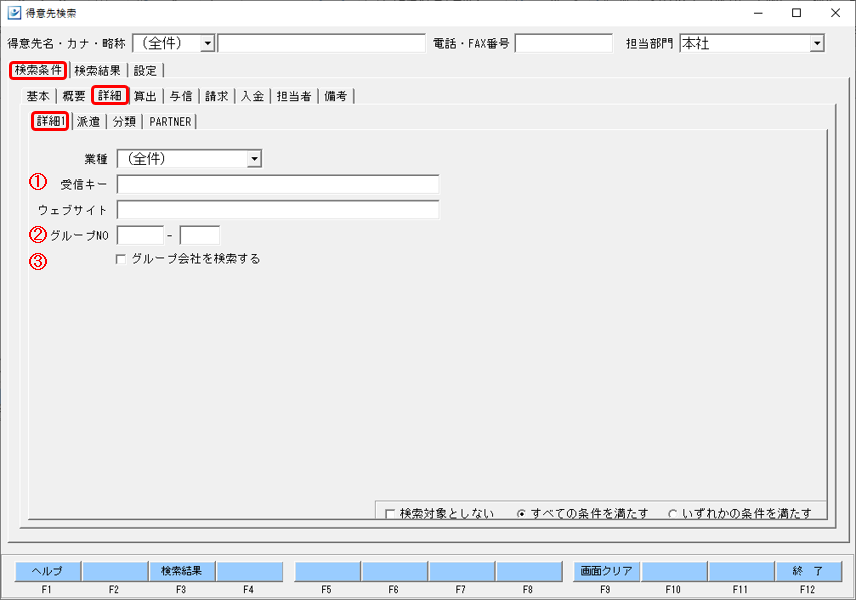Viewport: 856px width, 601px height.
Task: Click the ヘルプ F1 button
Action: (47, 571)
